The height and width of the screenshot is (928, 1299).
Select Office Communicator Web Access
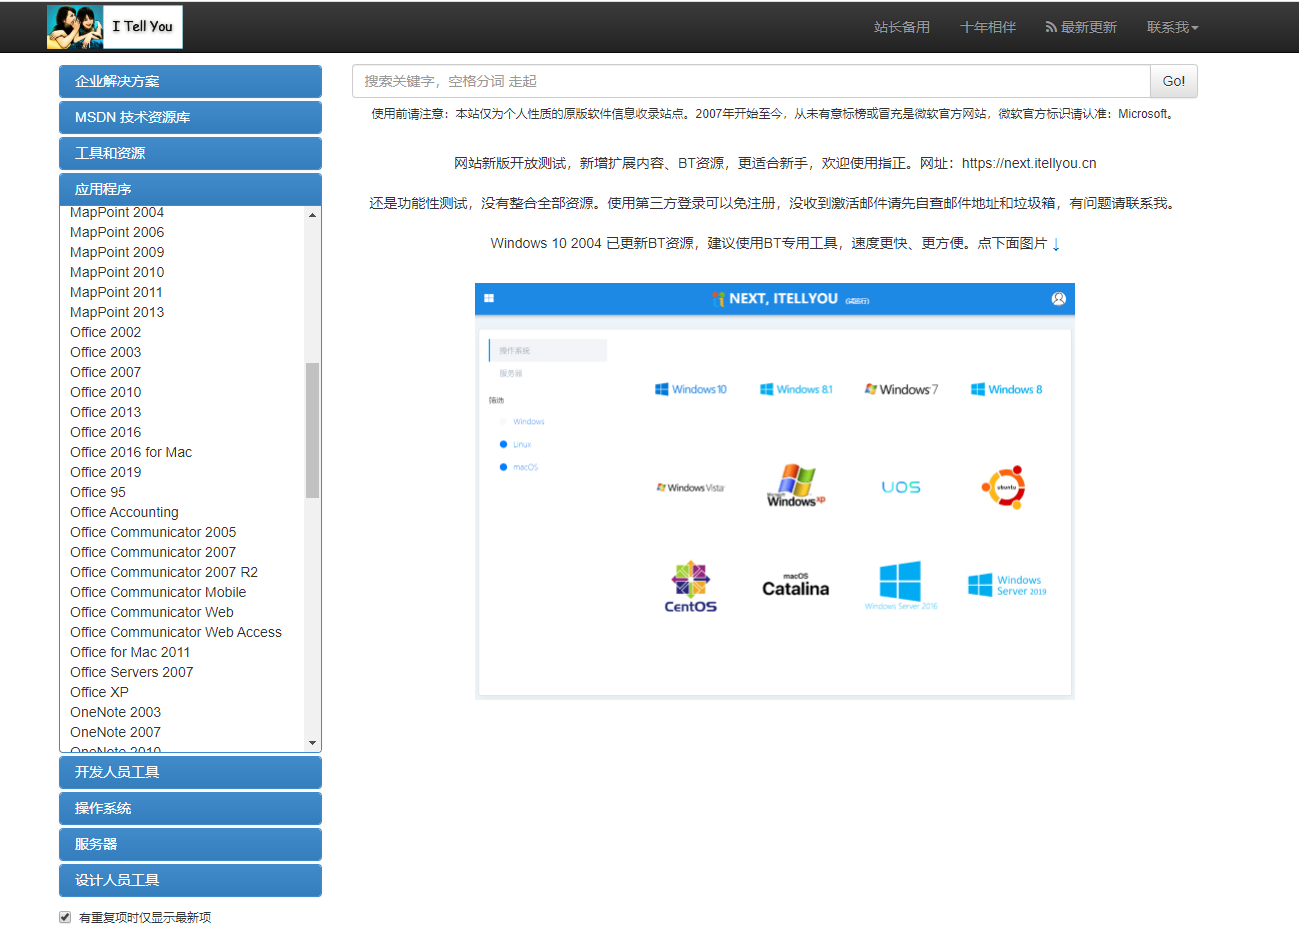tap(176, 632)
